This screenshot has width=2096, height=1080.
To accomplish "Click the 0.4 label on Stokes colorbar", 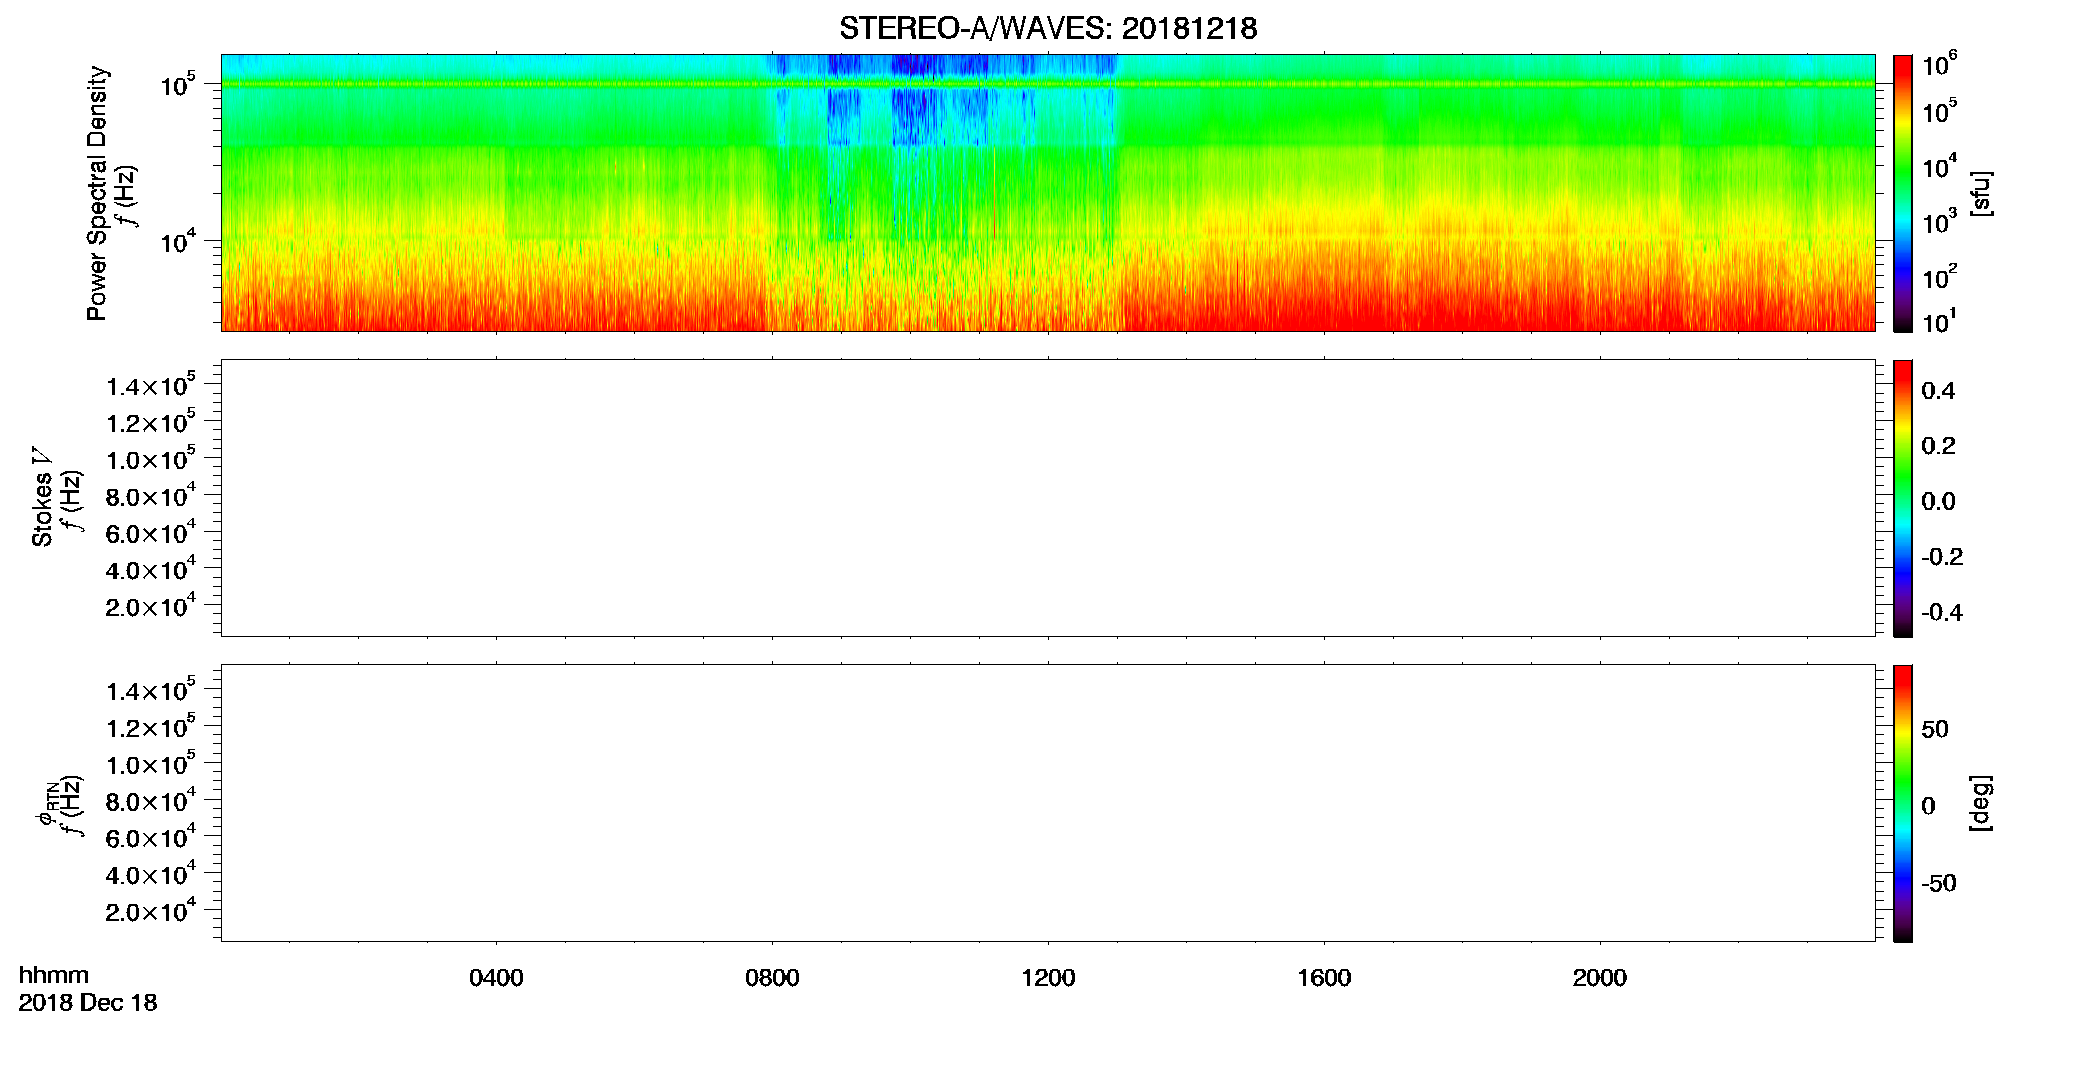I will pyautogui.click(x=1938, y=391).
